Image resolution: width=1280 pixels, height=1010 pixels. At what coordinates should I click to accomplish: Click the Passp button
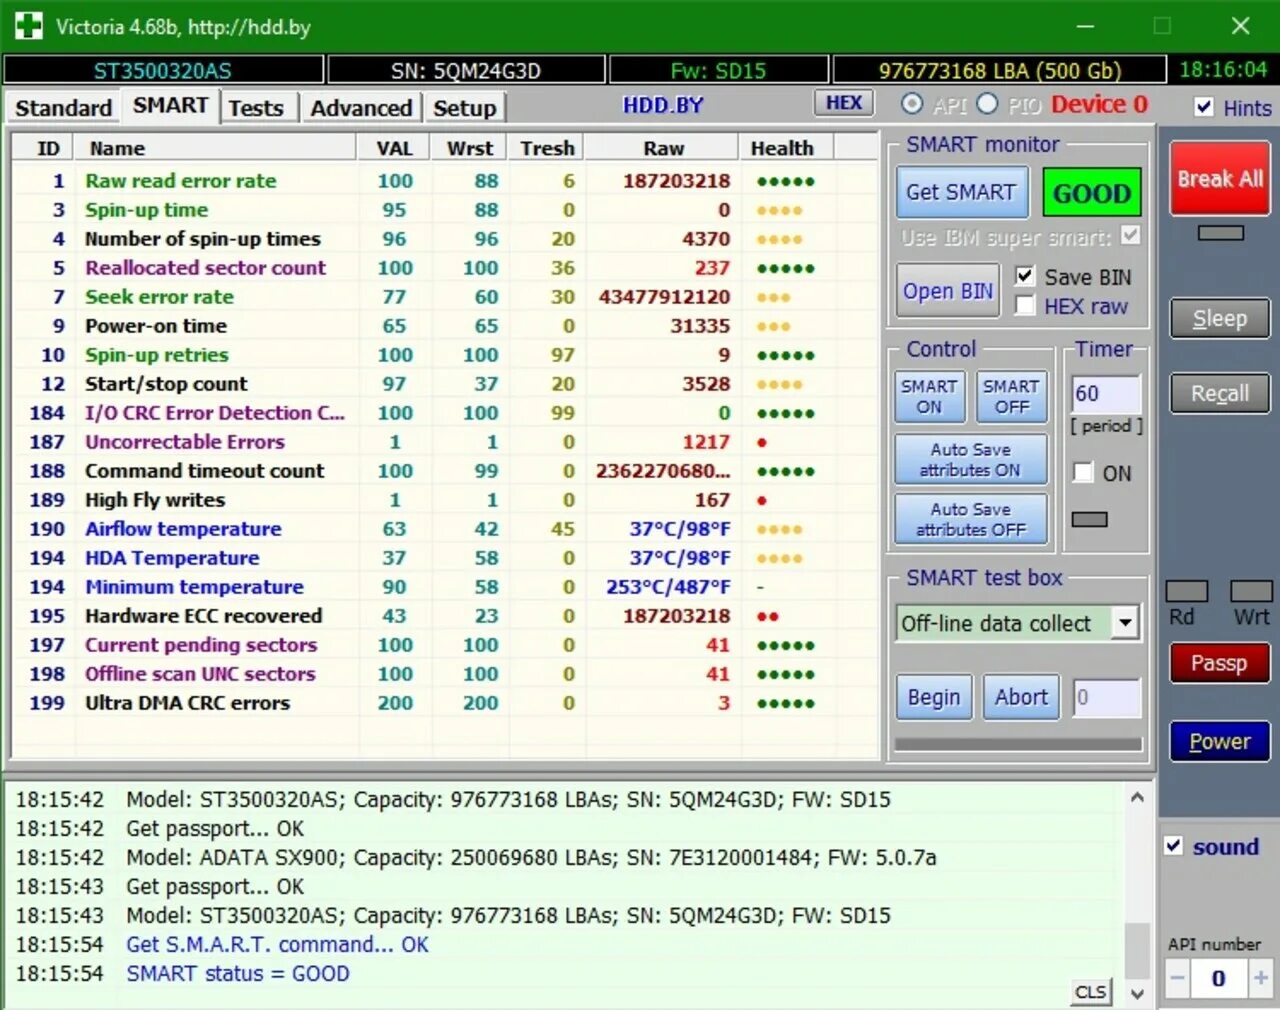coord(1220,663)
